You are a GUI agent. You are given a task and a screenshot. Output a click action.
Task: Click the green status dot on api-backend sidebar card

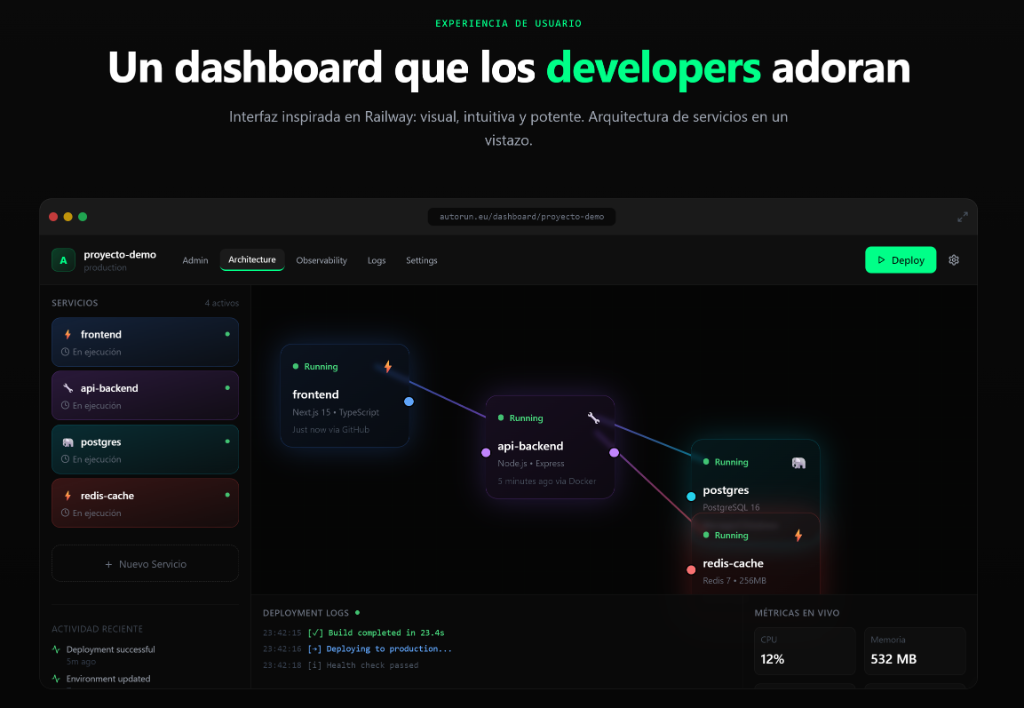227,387
